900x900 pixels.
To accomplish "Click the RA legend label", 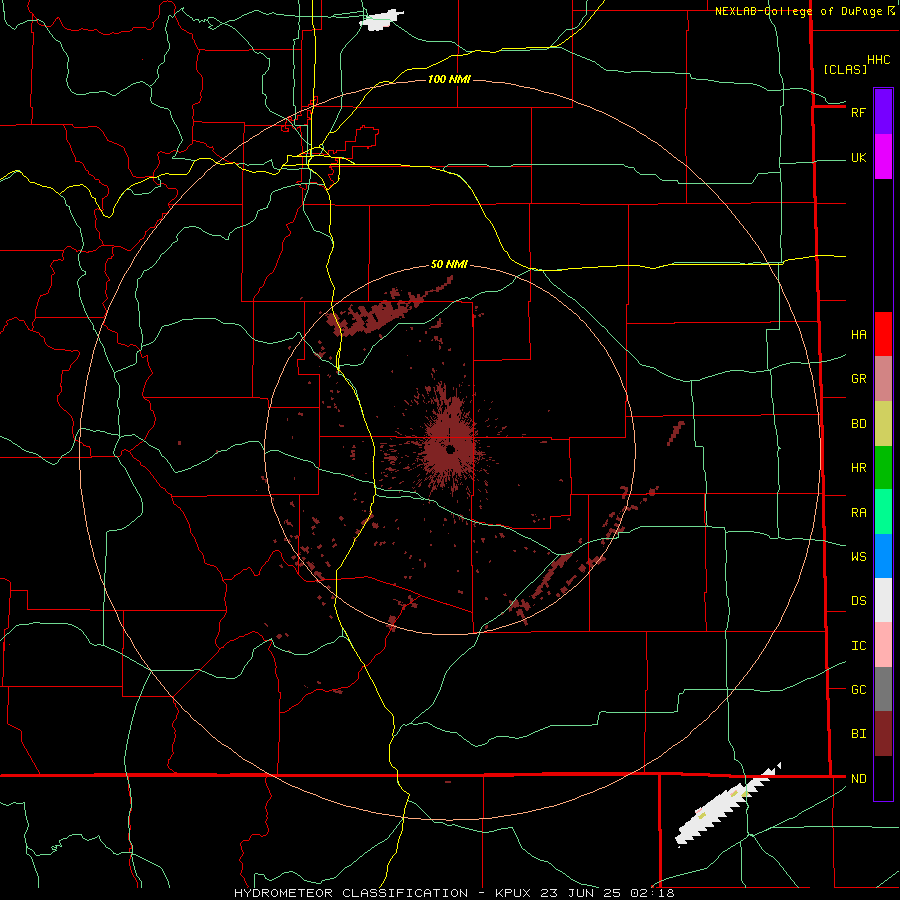I will pos(858,513).
